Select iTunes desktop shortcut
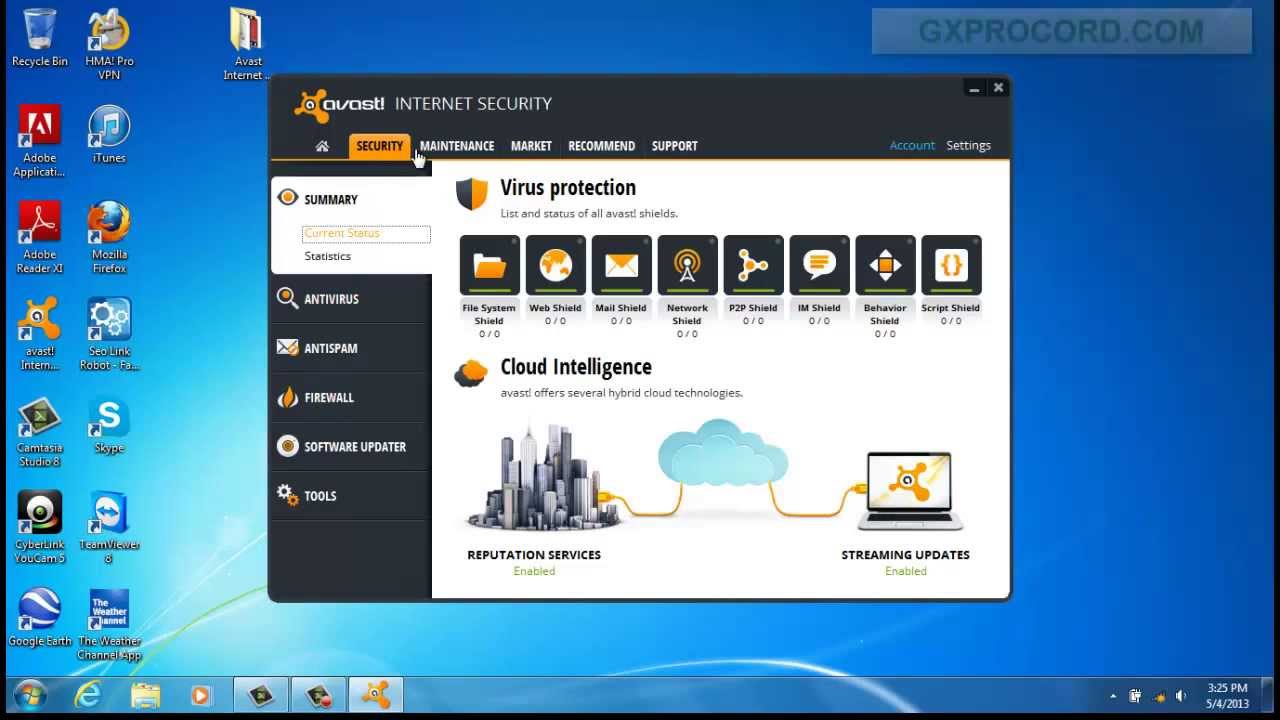This screenshot has width=1280, height=720. click(x=109, y=135)
